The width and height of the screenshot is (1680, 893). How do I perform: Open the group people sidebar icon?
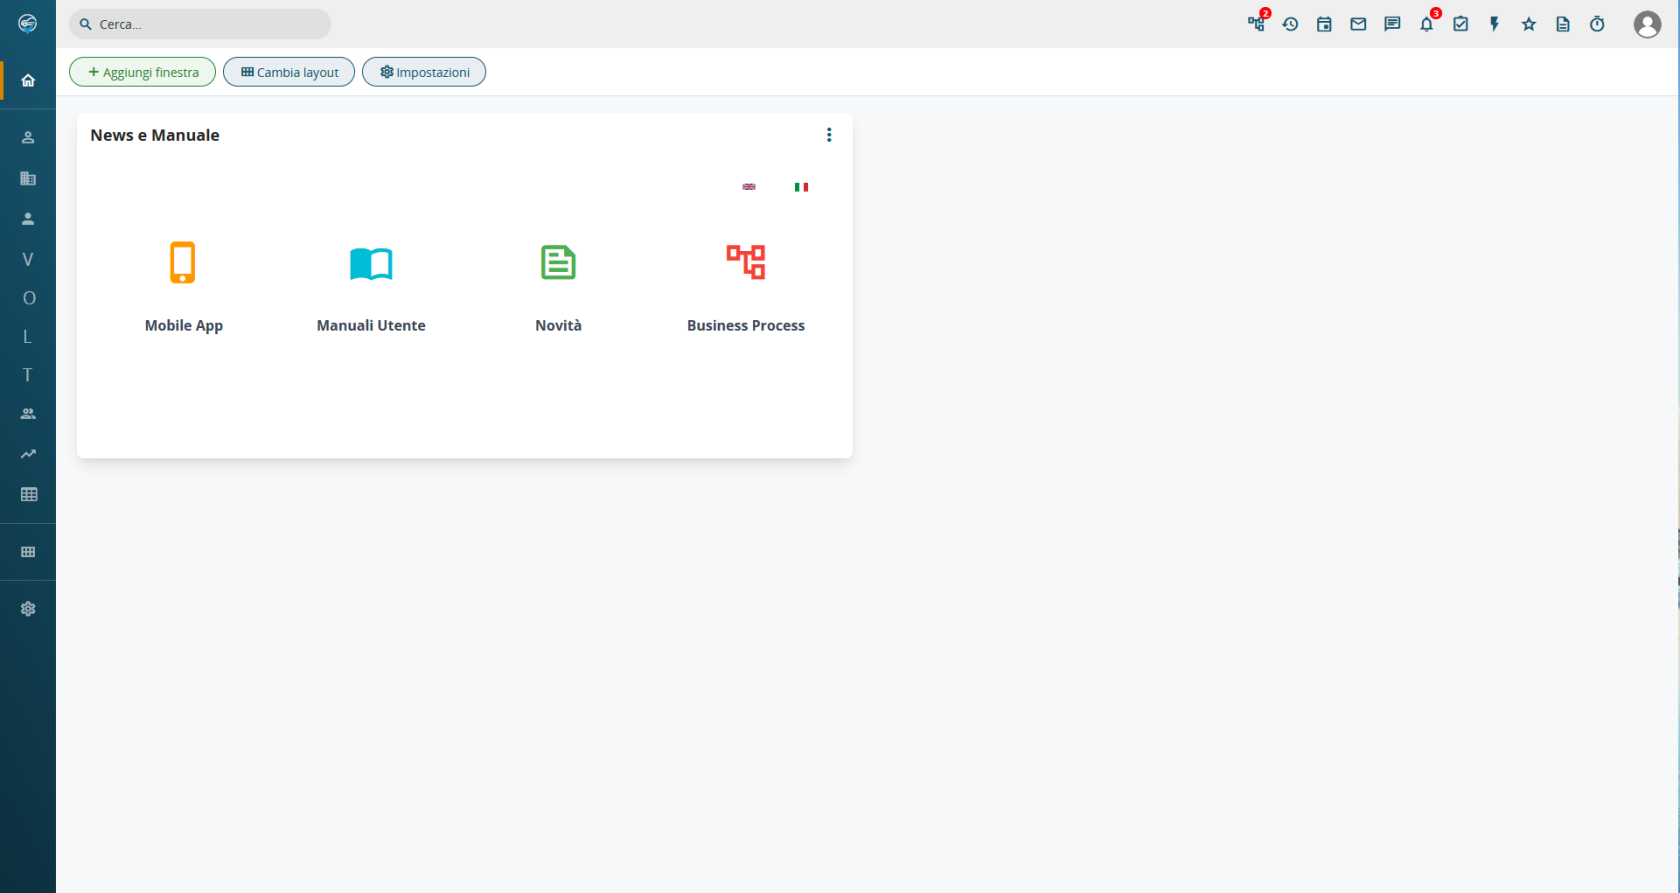pos(28,413)
